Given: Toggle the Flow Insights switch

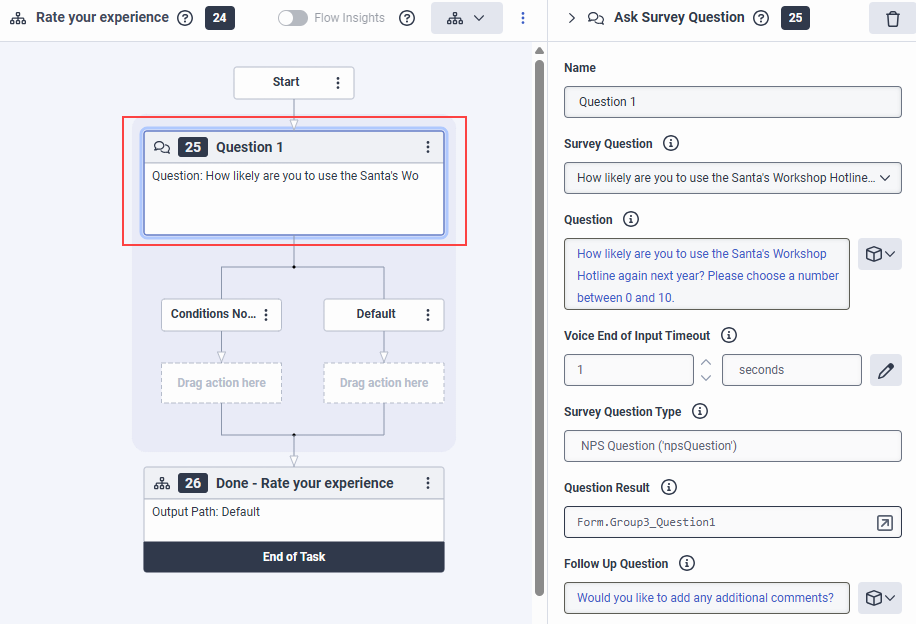Looking at the screenshot, I should coord(293,18).
